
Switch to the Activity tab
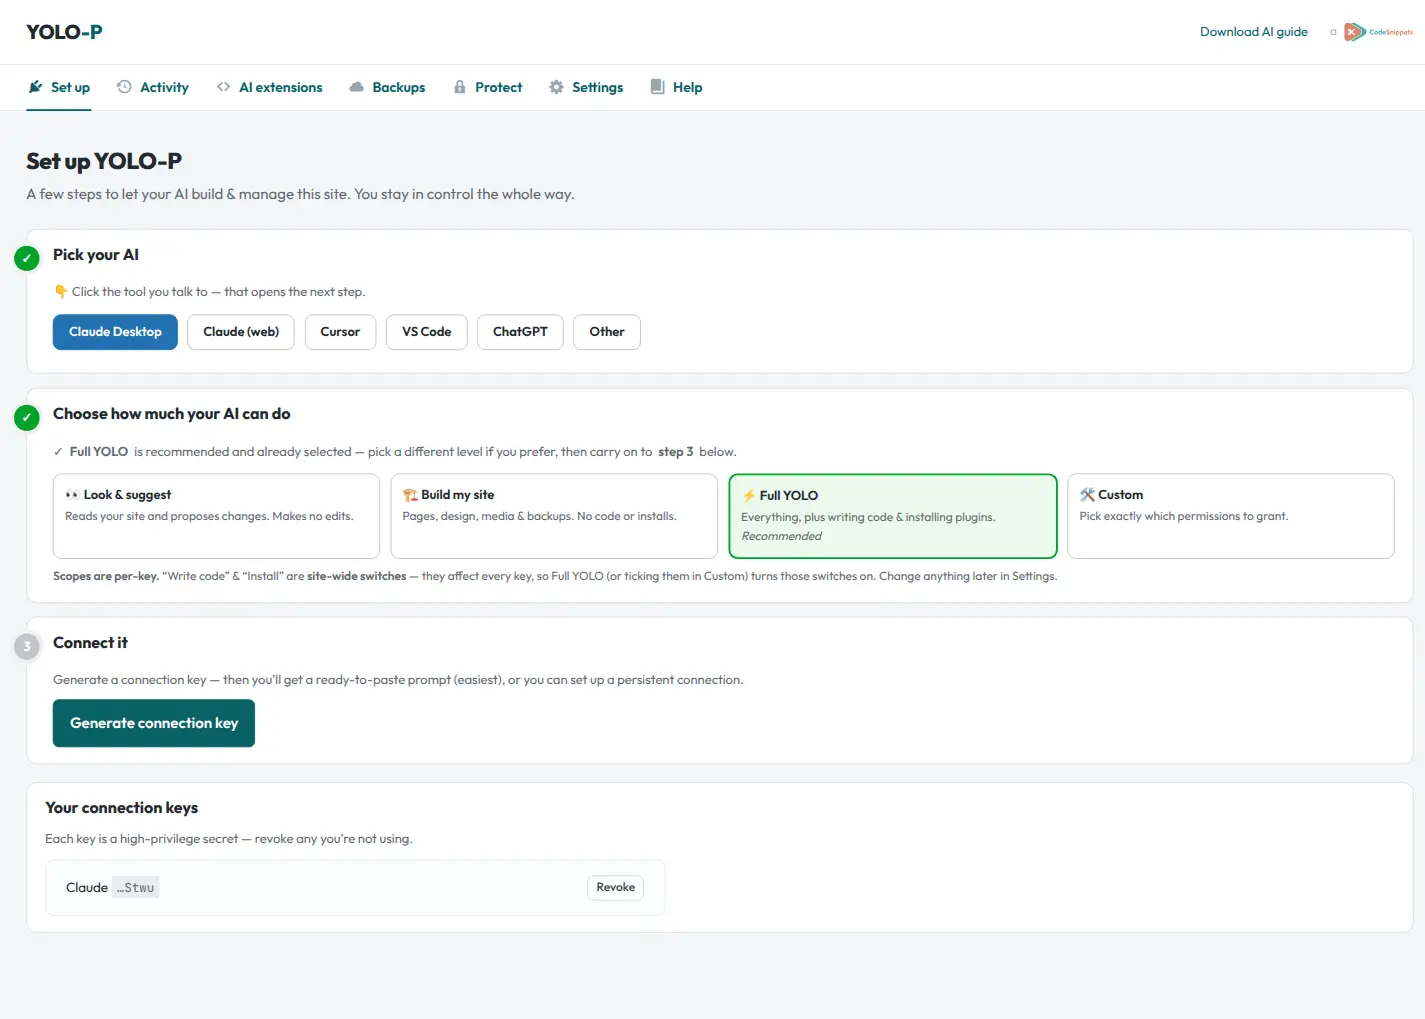pos(152,87)
